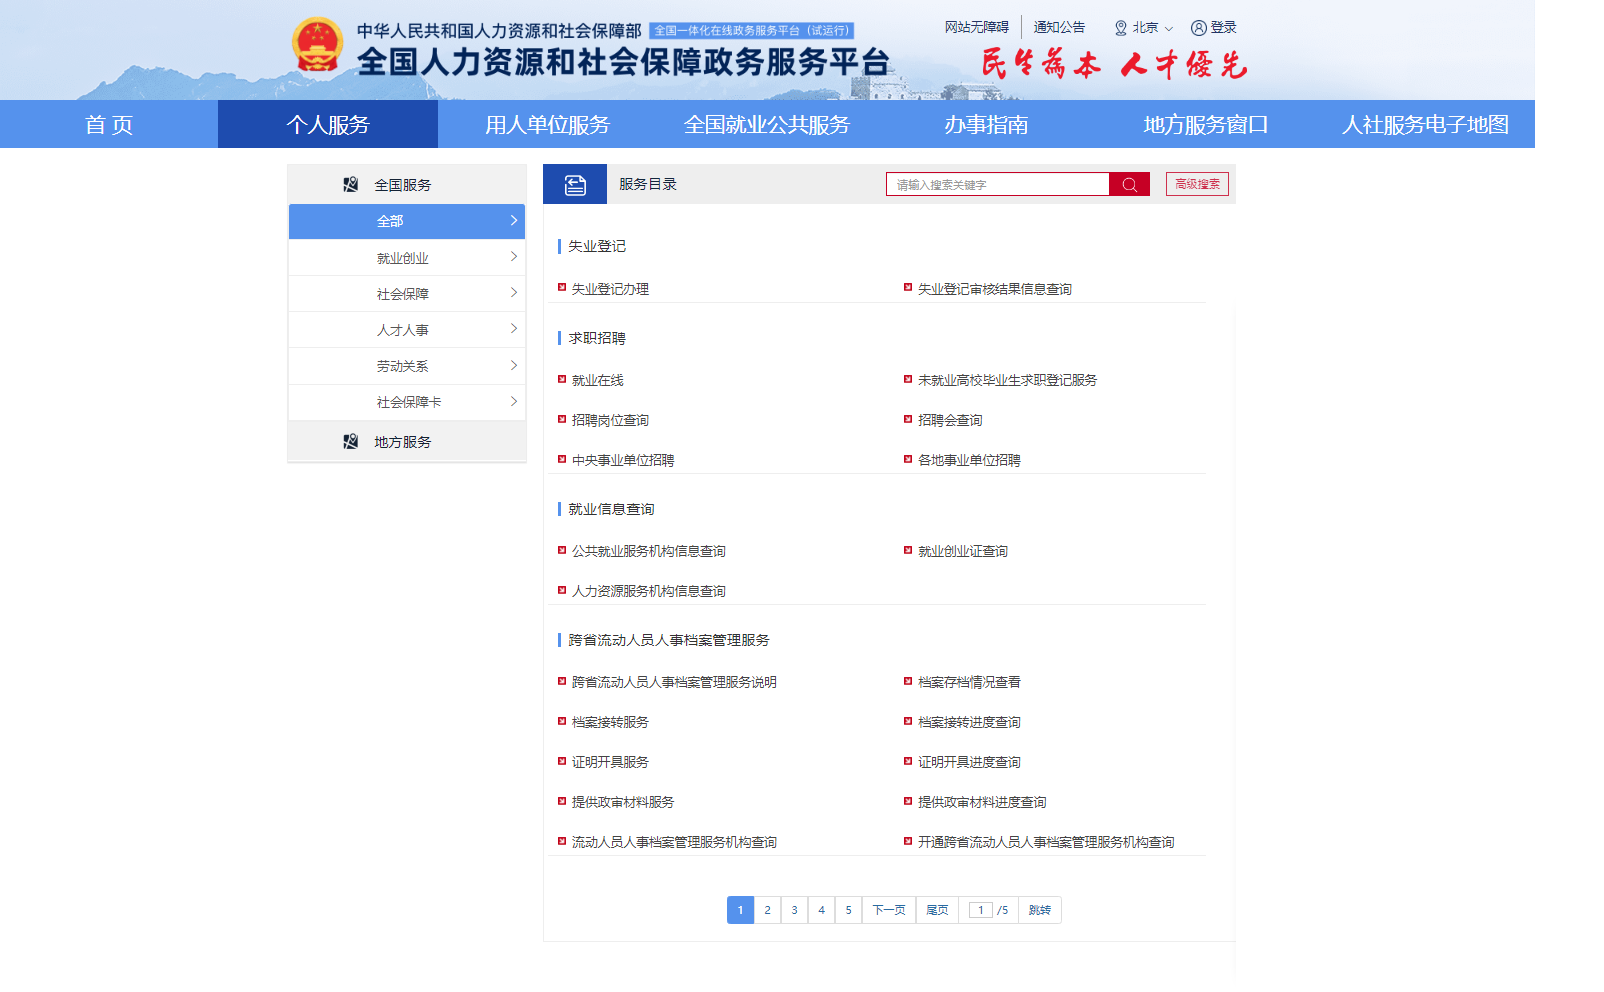Click the red bullet beside 失业登记办理
This screenshot has height=992, width=1604.
562,288
